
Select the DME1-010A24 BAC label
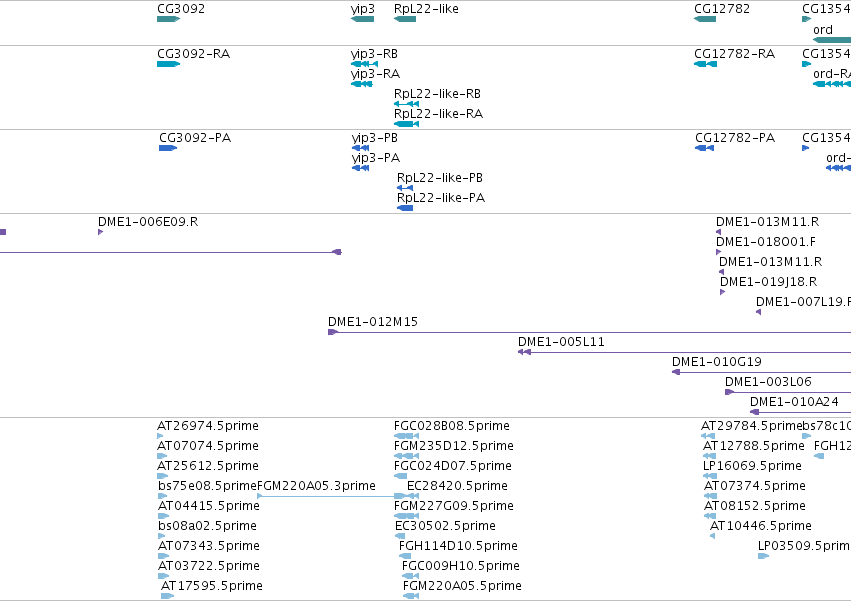(x=794, y=402)
